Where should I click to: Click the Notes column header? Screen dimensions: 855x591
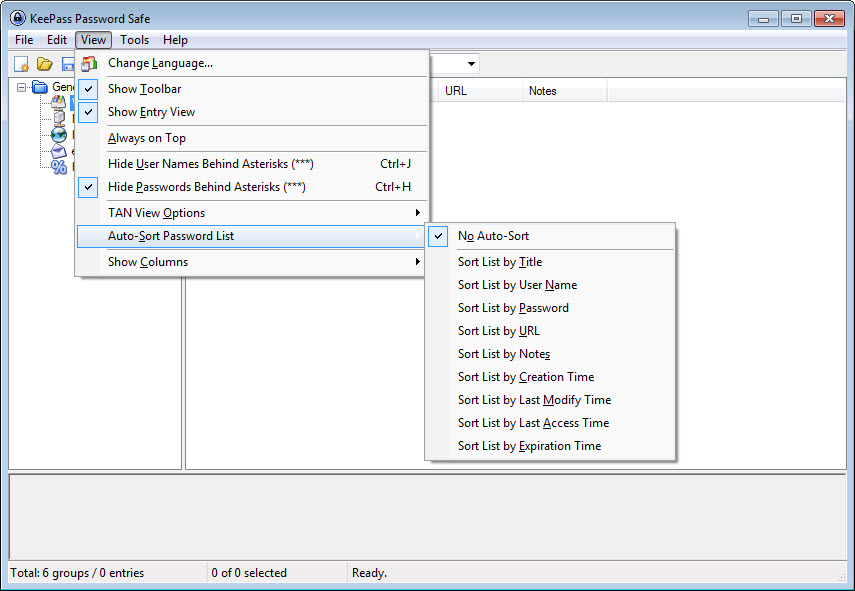coord(564,91)
